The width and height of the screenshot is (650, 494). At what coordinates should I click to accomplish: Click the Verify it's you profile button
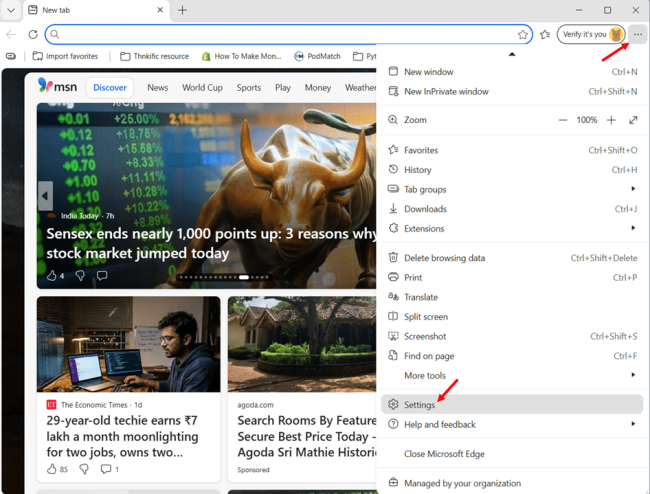coord(591,34)
